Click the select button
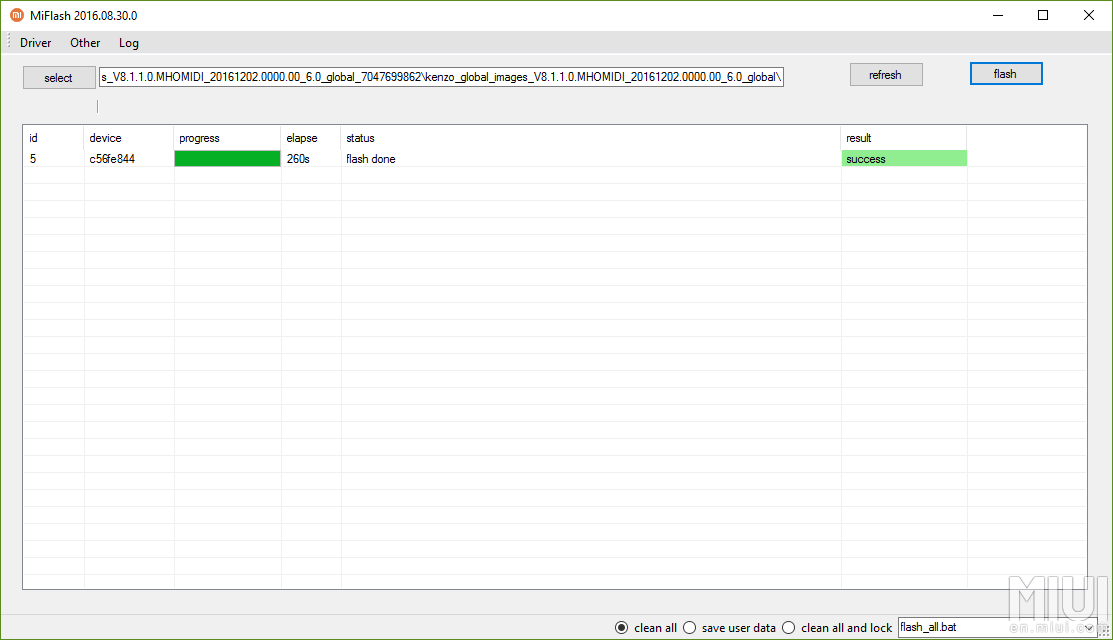Screen dimensions: 1113x640 (59, 77)
